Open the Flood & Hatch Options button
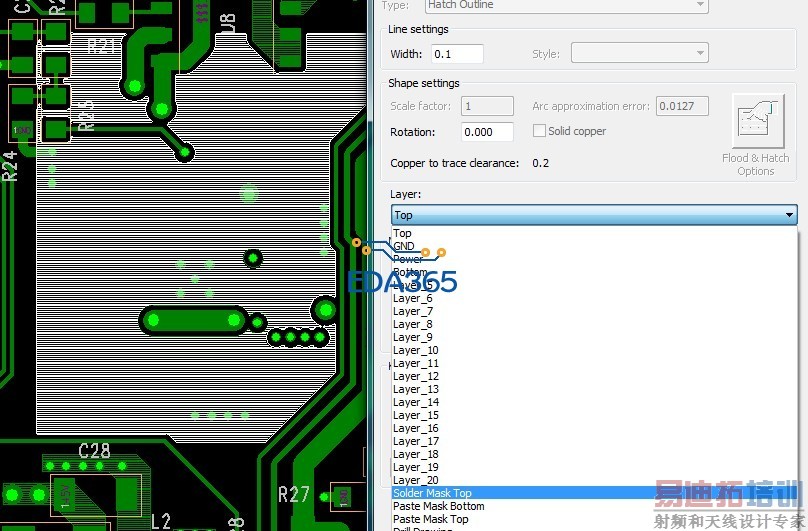The width and height of the screenshot is (808, 531). click(x=755, y=135)
